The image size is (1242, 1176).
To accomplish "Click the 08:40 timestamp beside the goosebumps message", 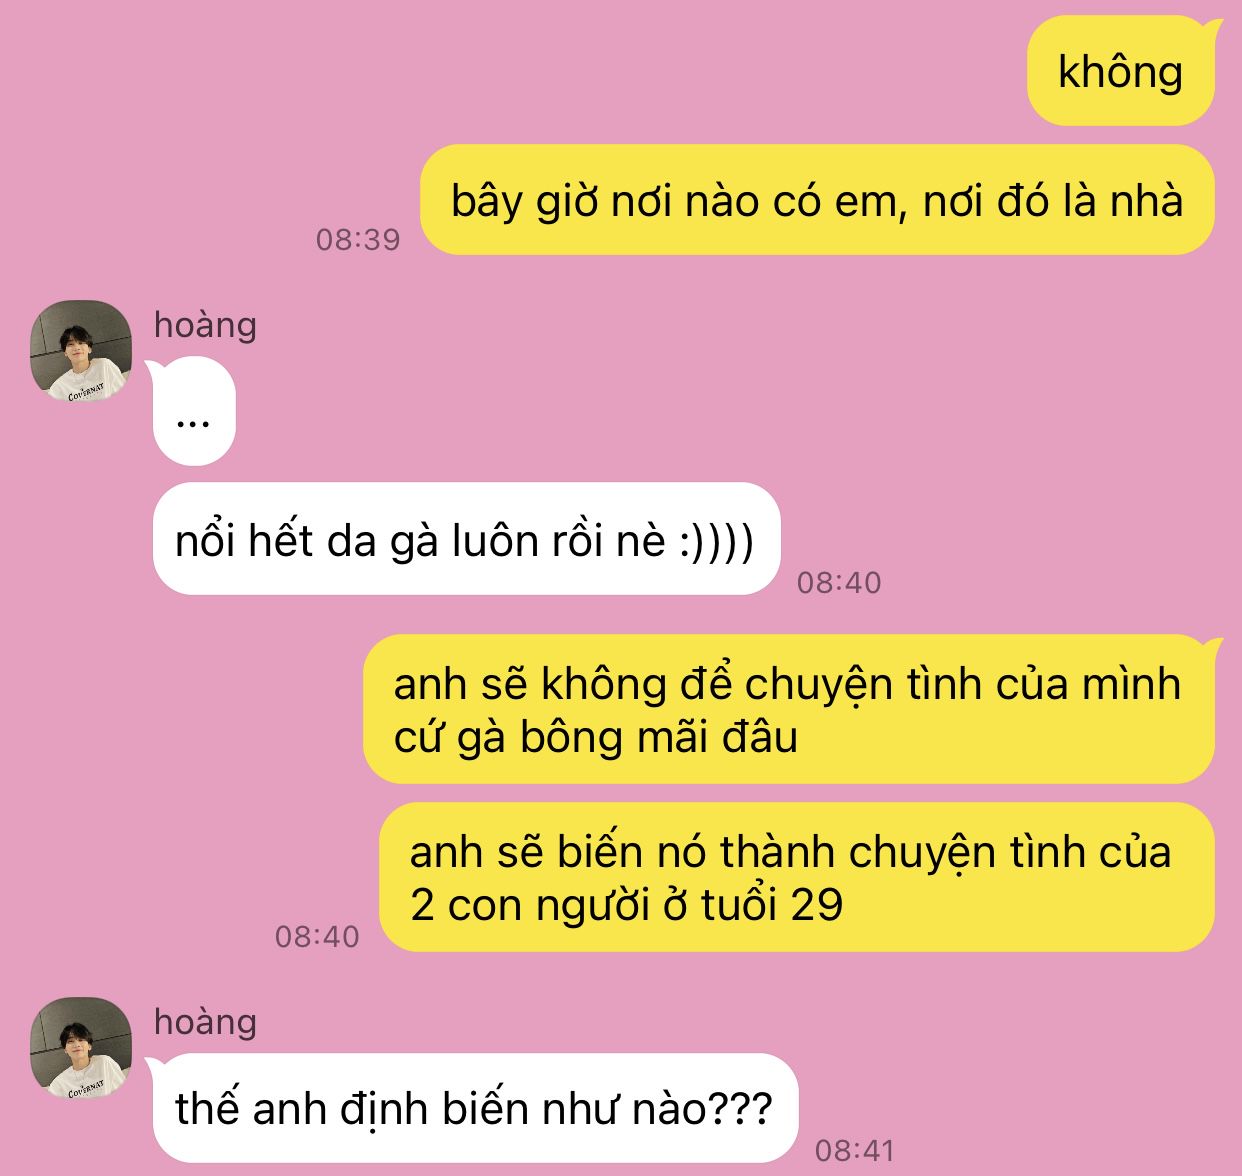I will click(839, 582).
